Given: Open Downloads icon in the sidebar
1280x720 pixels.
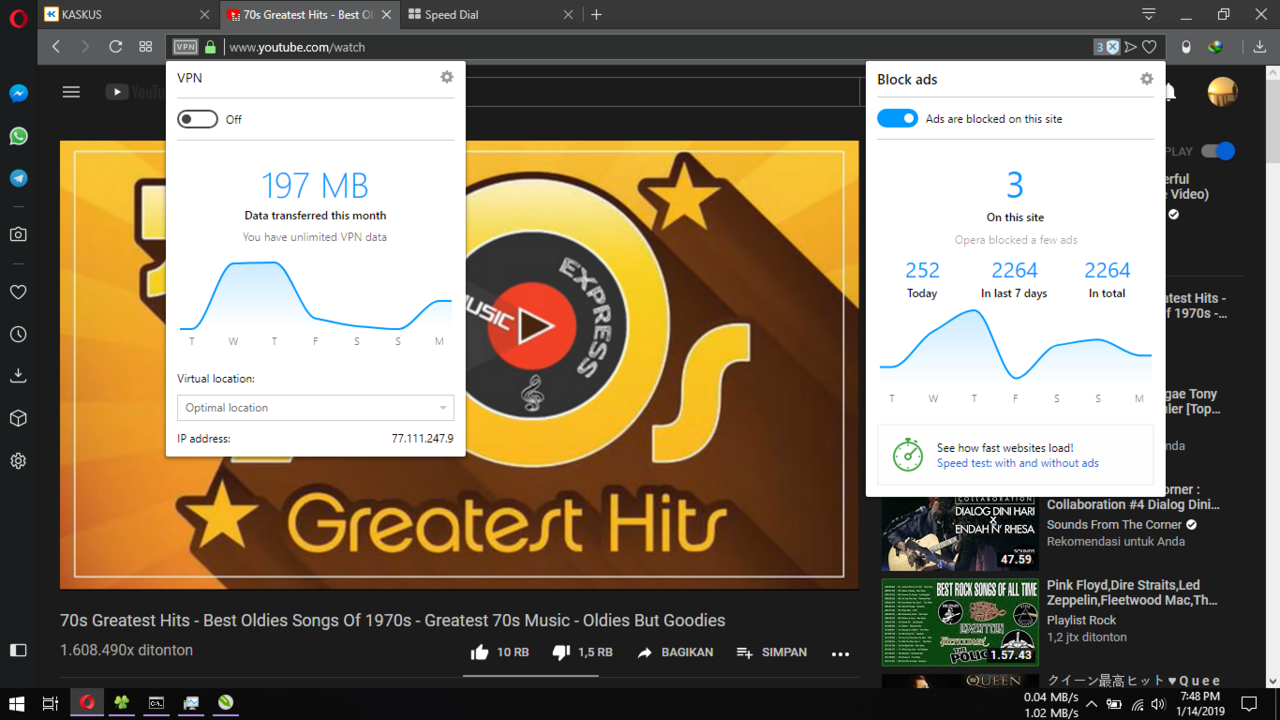Looking at the screenshot, I should 18,376.
